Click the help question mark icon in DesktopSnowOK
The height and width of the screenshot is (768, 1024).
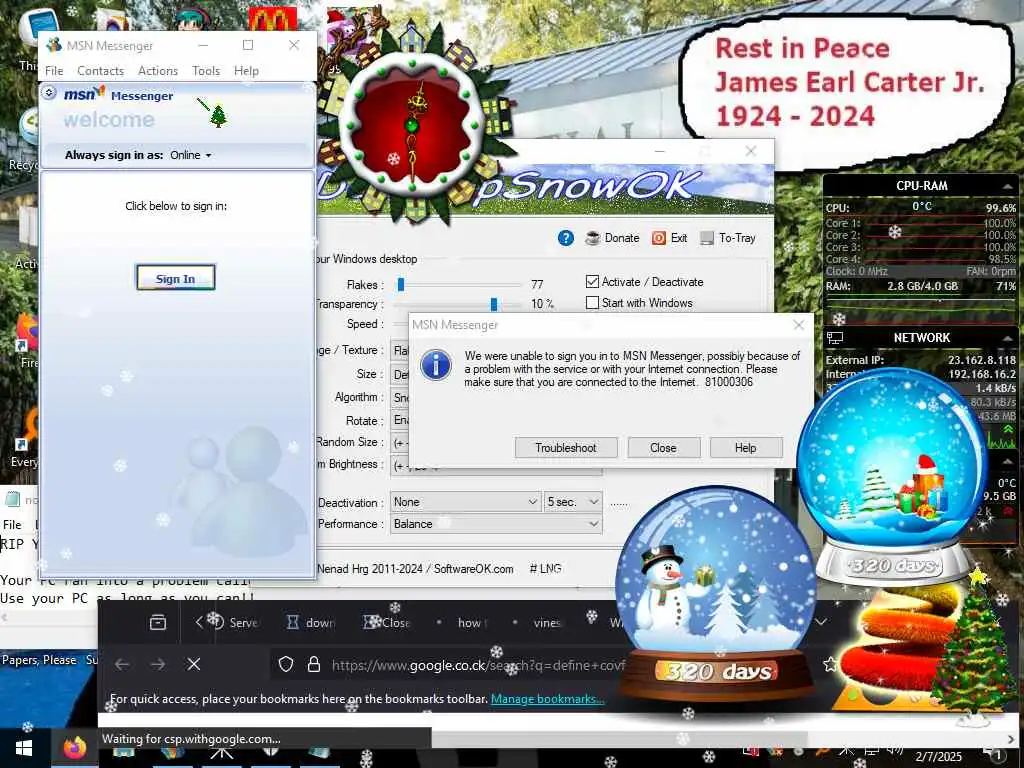(x=566, y=238)
